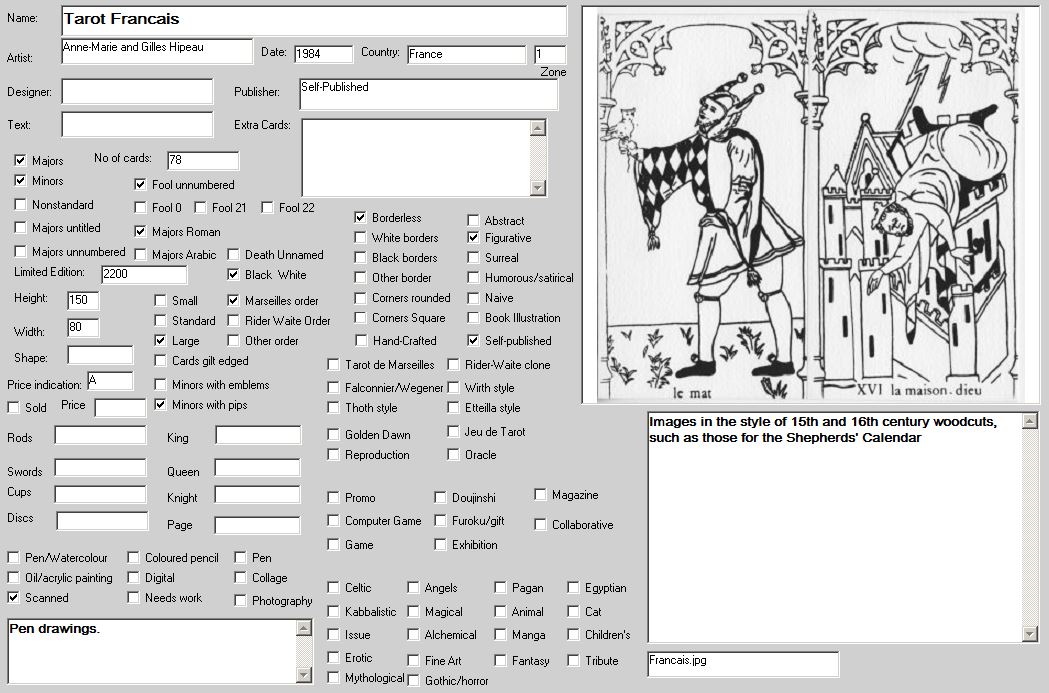1049x693 pixels.
Task: Enable the Hand-Crafted checkbox
Action: [x=361, y=341]
